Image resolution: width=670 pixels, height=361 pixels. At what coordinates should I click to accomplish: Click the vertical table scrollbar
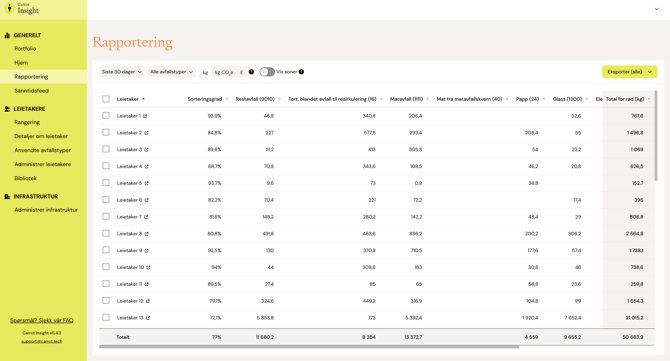click(x=656, y=136)
